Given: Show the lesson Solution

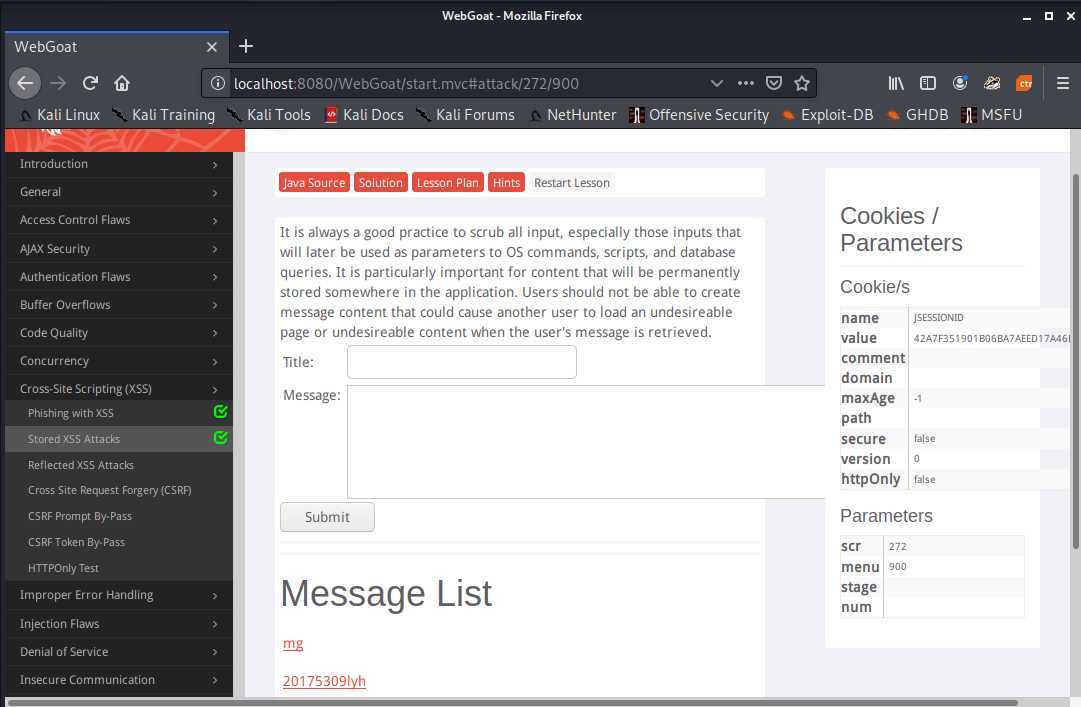Looking at the screenshot, I should 381,183.
